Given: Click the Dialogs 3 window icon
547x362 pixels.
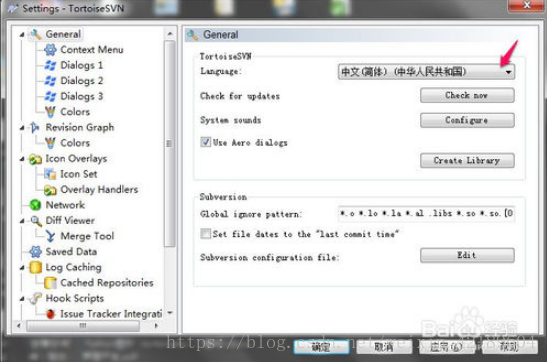Looking at the screenshot, I should [x=50, y=96].
